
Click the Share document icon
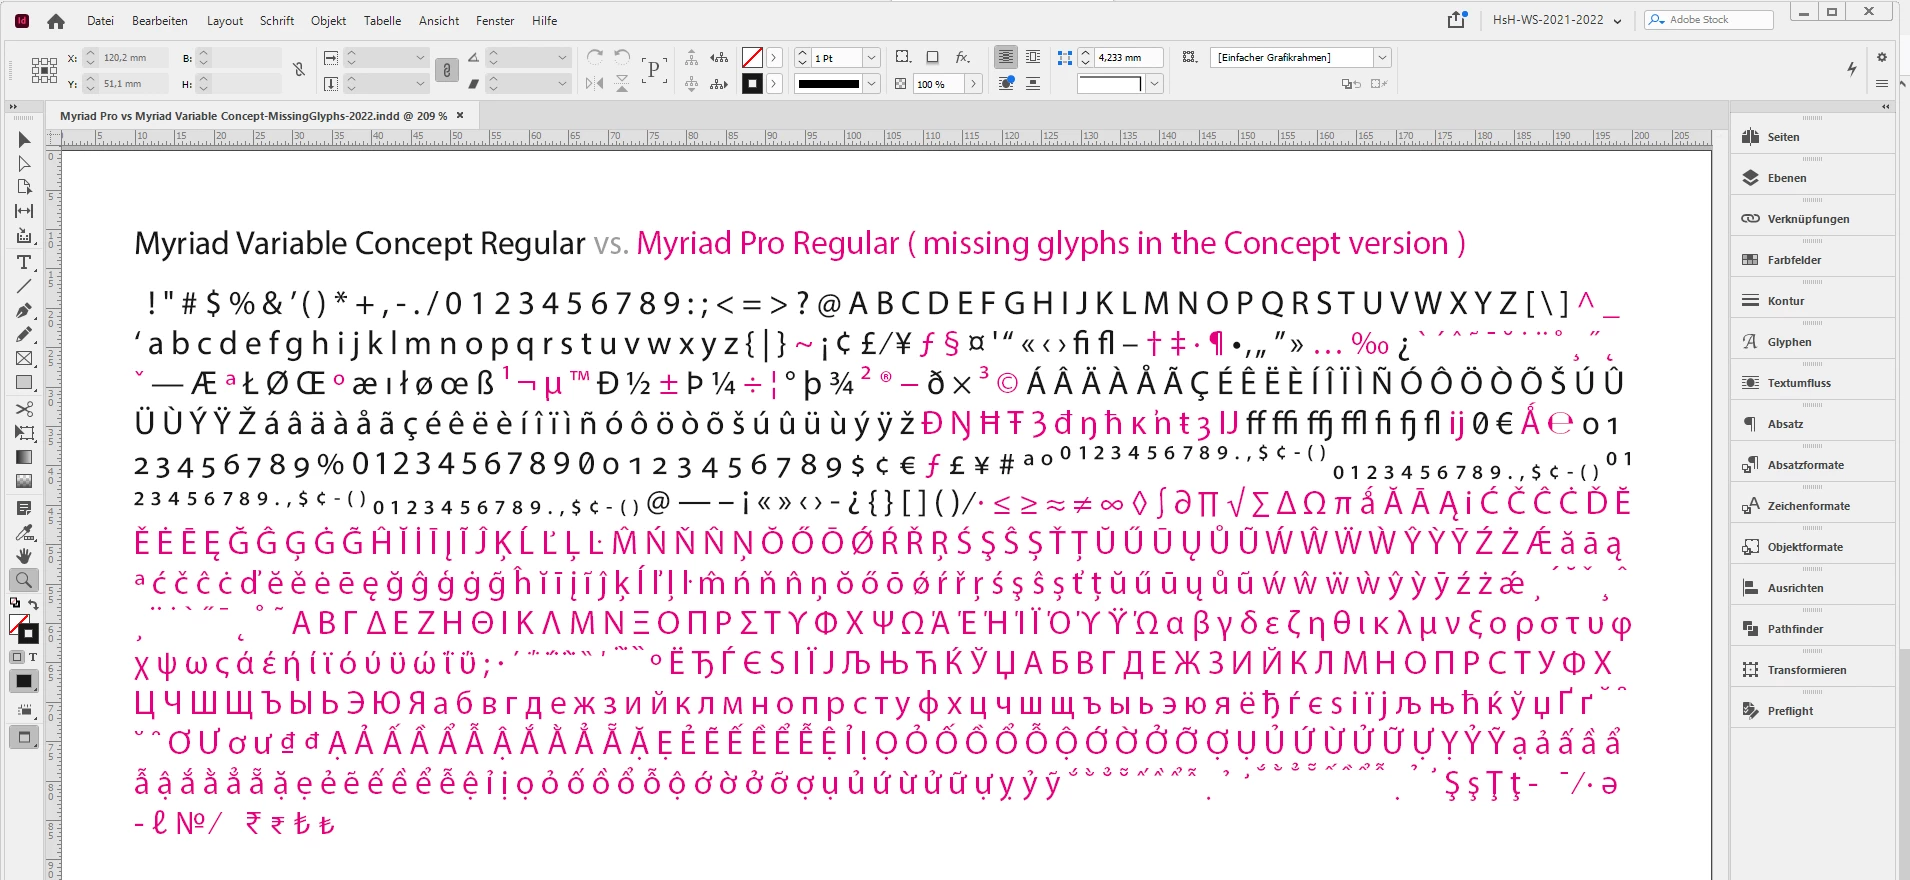coord(1456,20)
